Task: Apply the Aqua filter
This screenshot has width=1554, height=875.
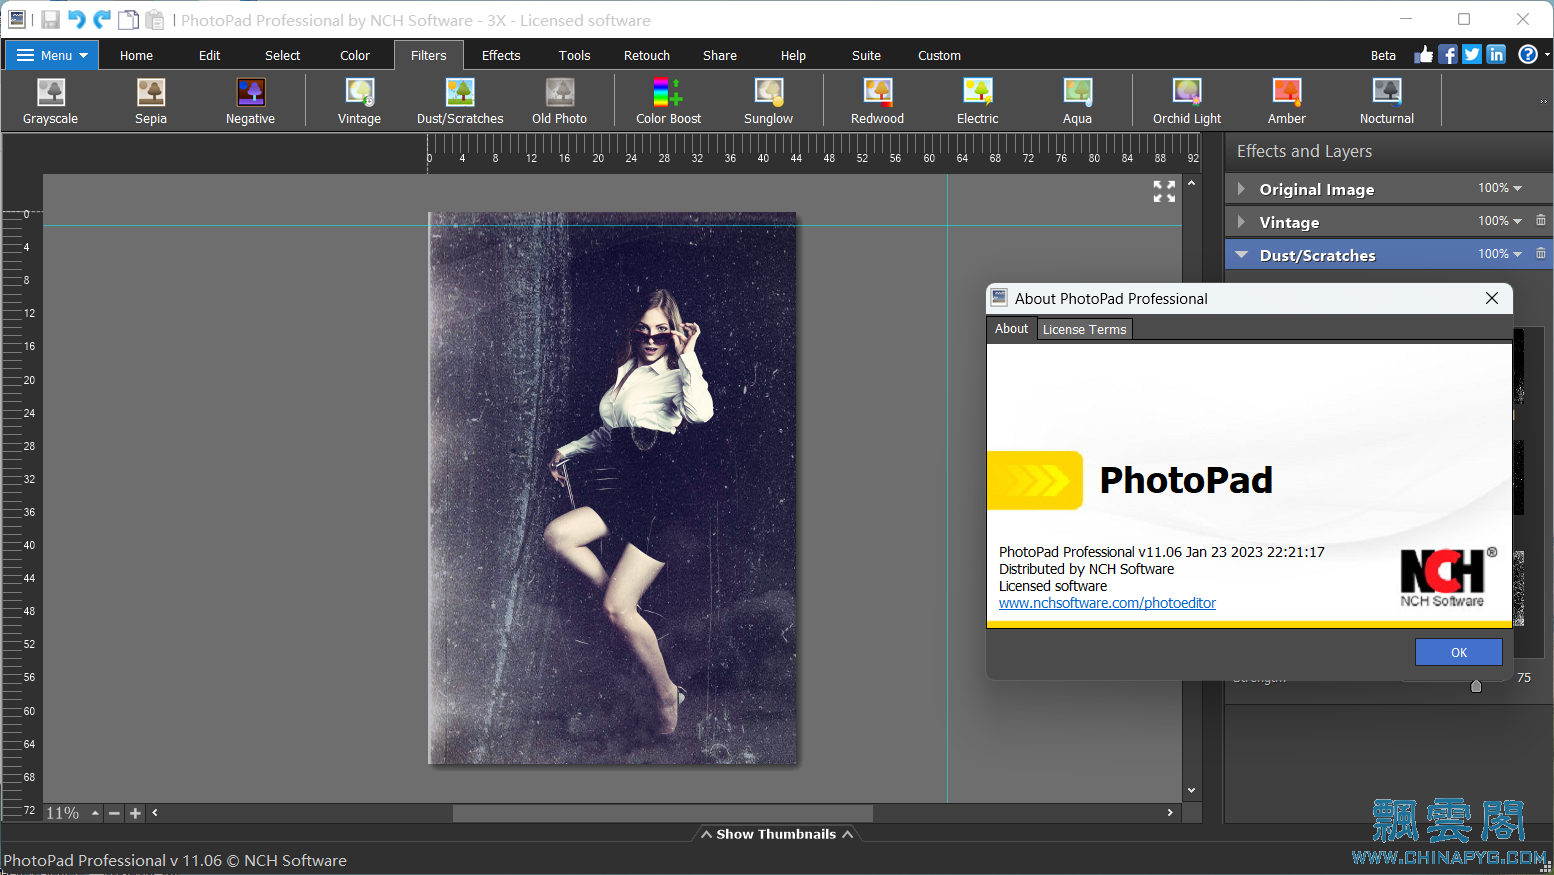Action: [1077, 102]
